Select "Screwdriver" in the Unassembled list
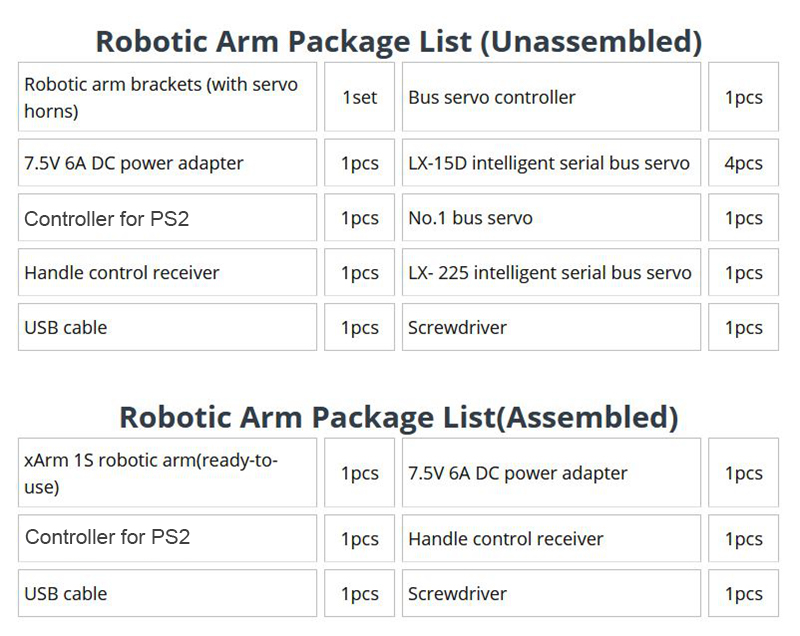This screenshot has height=636, width=800. pyautogui.click(x=551, y=327)
